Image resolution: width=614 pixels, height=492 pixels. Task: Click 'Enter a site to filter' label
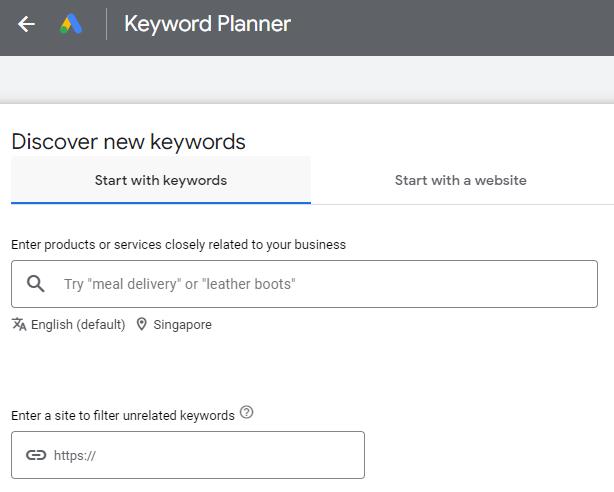tap(123, 415)
